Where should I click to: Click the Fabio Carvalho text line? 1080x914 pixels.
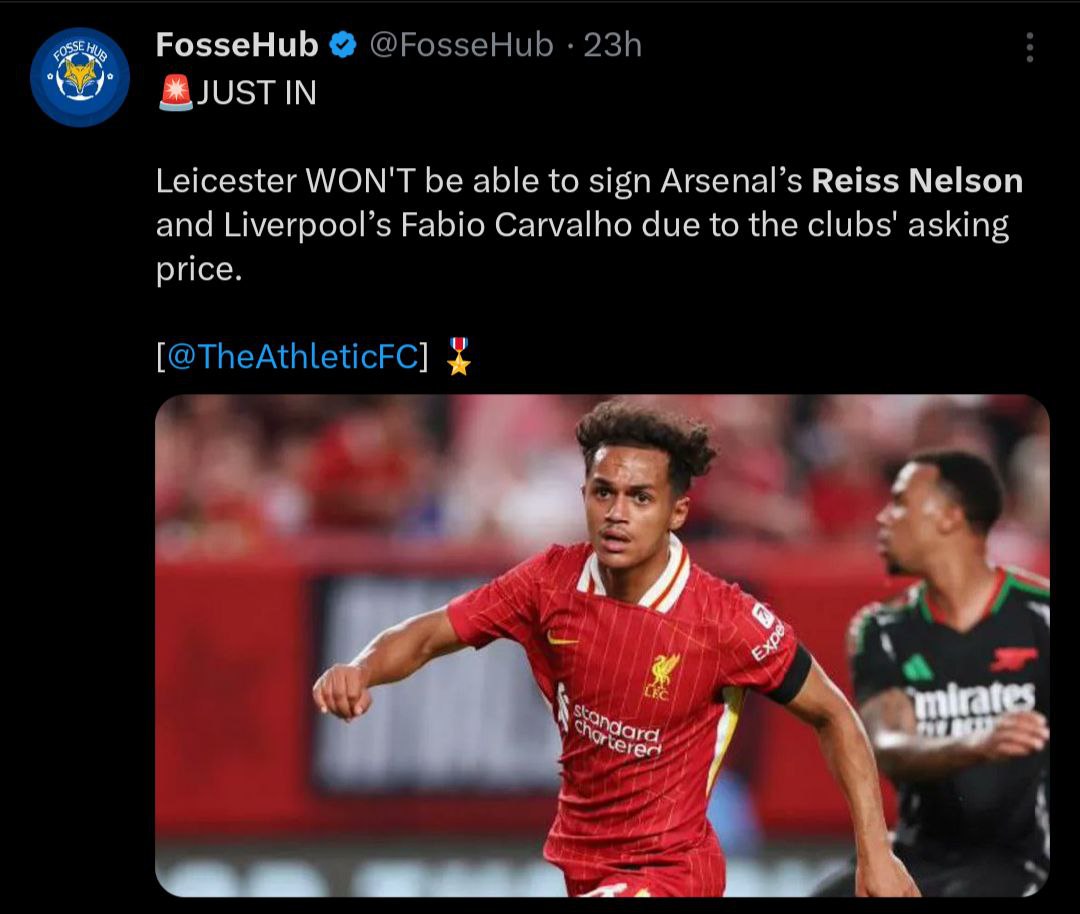coord(516,225)
